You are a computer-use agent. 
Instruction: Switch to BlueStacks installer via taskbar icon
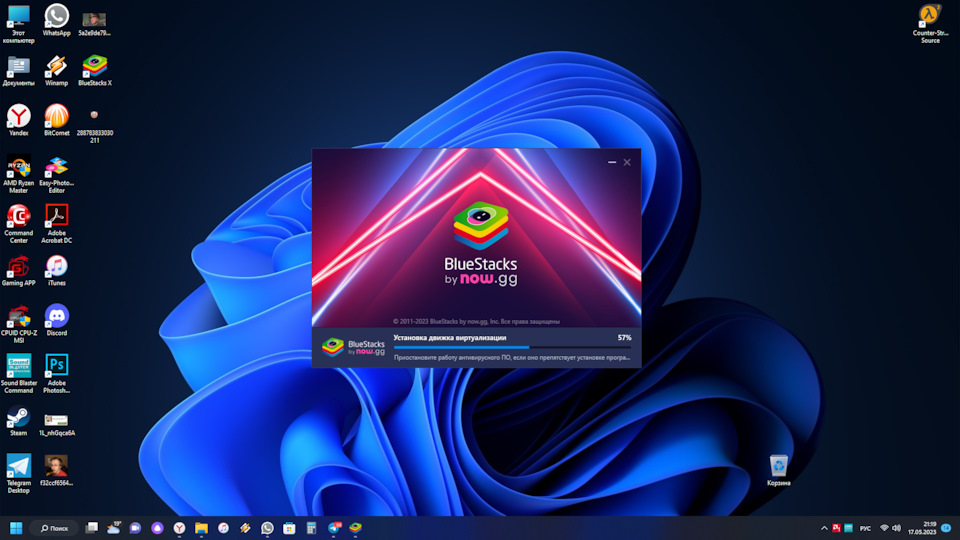(x=356, y=528)
